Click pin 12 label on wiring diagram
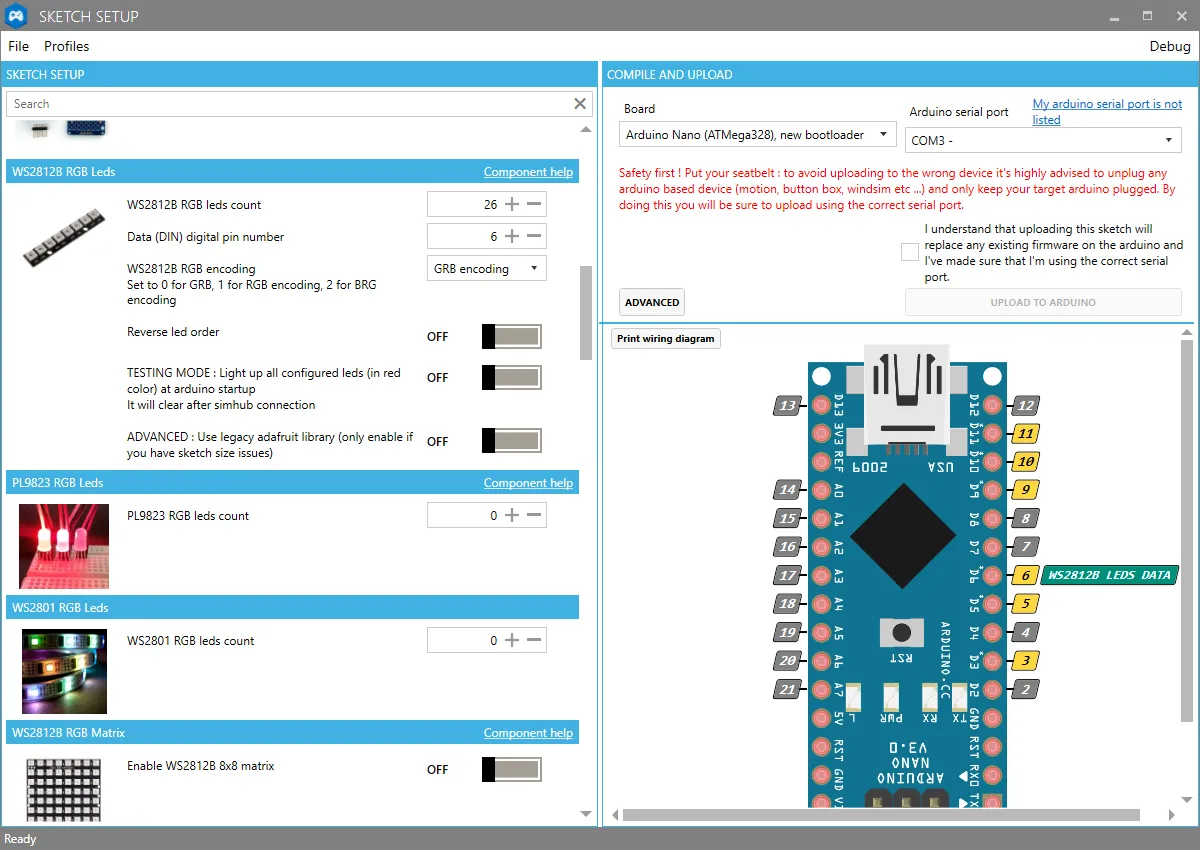Screen dimensions: 1200x850 [x=1025, y=405]
